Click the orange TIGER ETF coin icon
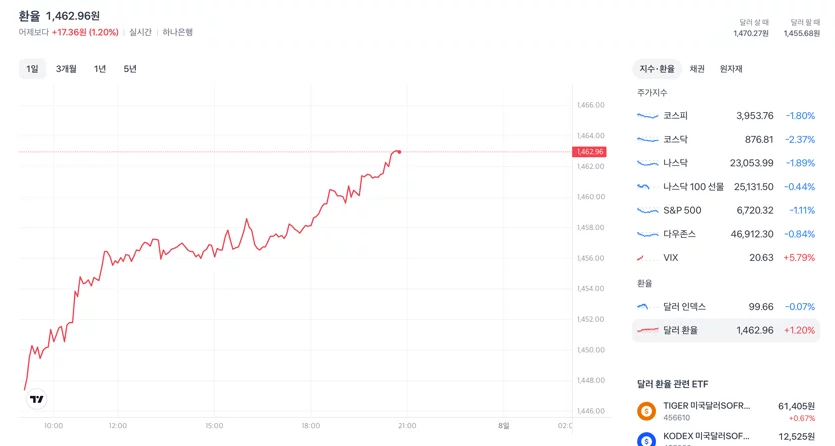Screen dimensions: 835x446 point(646,411)
